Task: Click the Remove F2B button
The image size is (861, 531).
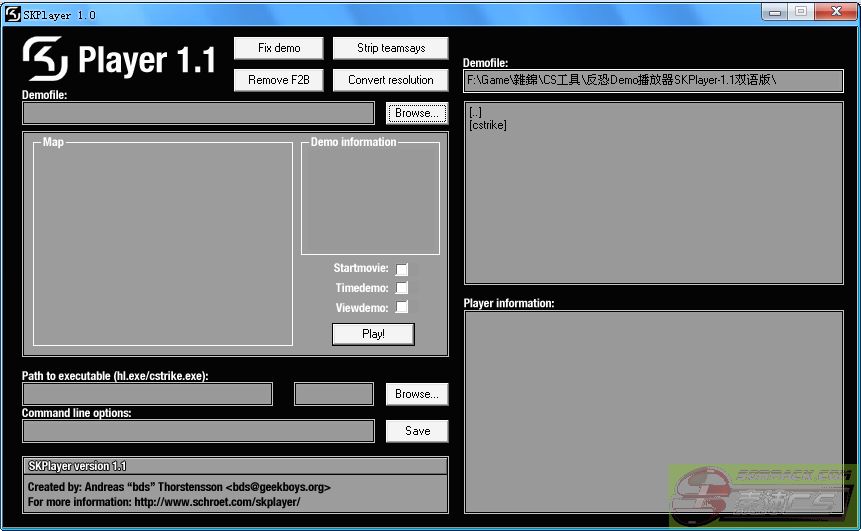Action: point(279,80)
